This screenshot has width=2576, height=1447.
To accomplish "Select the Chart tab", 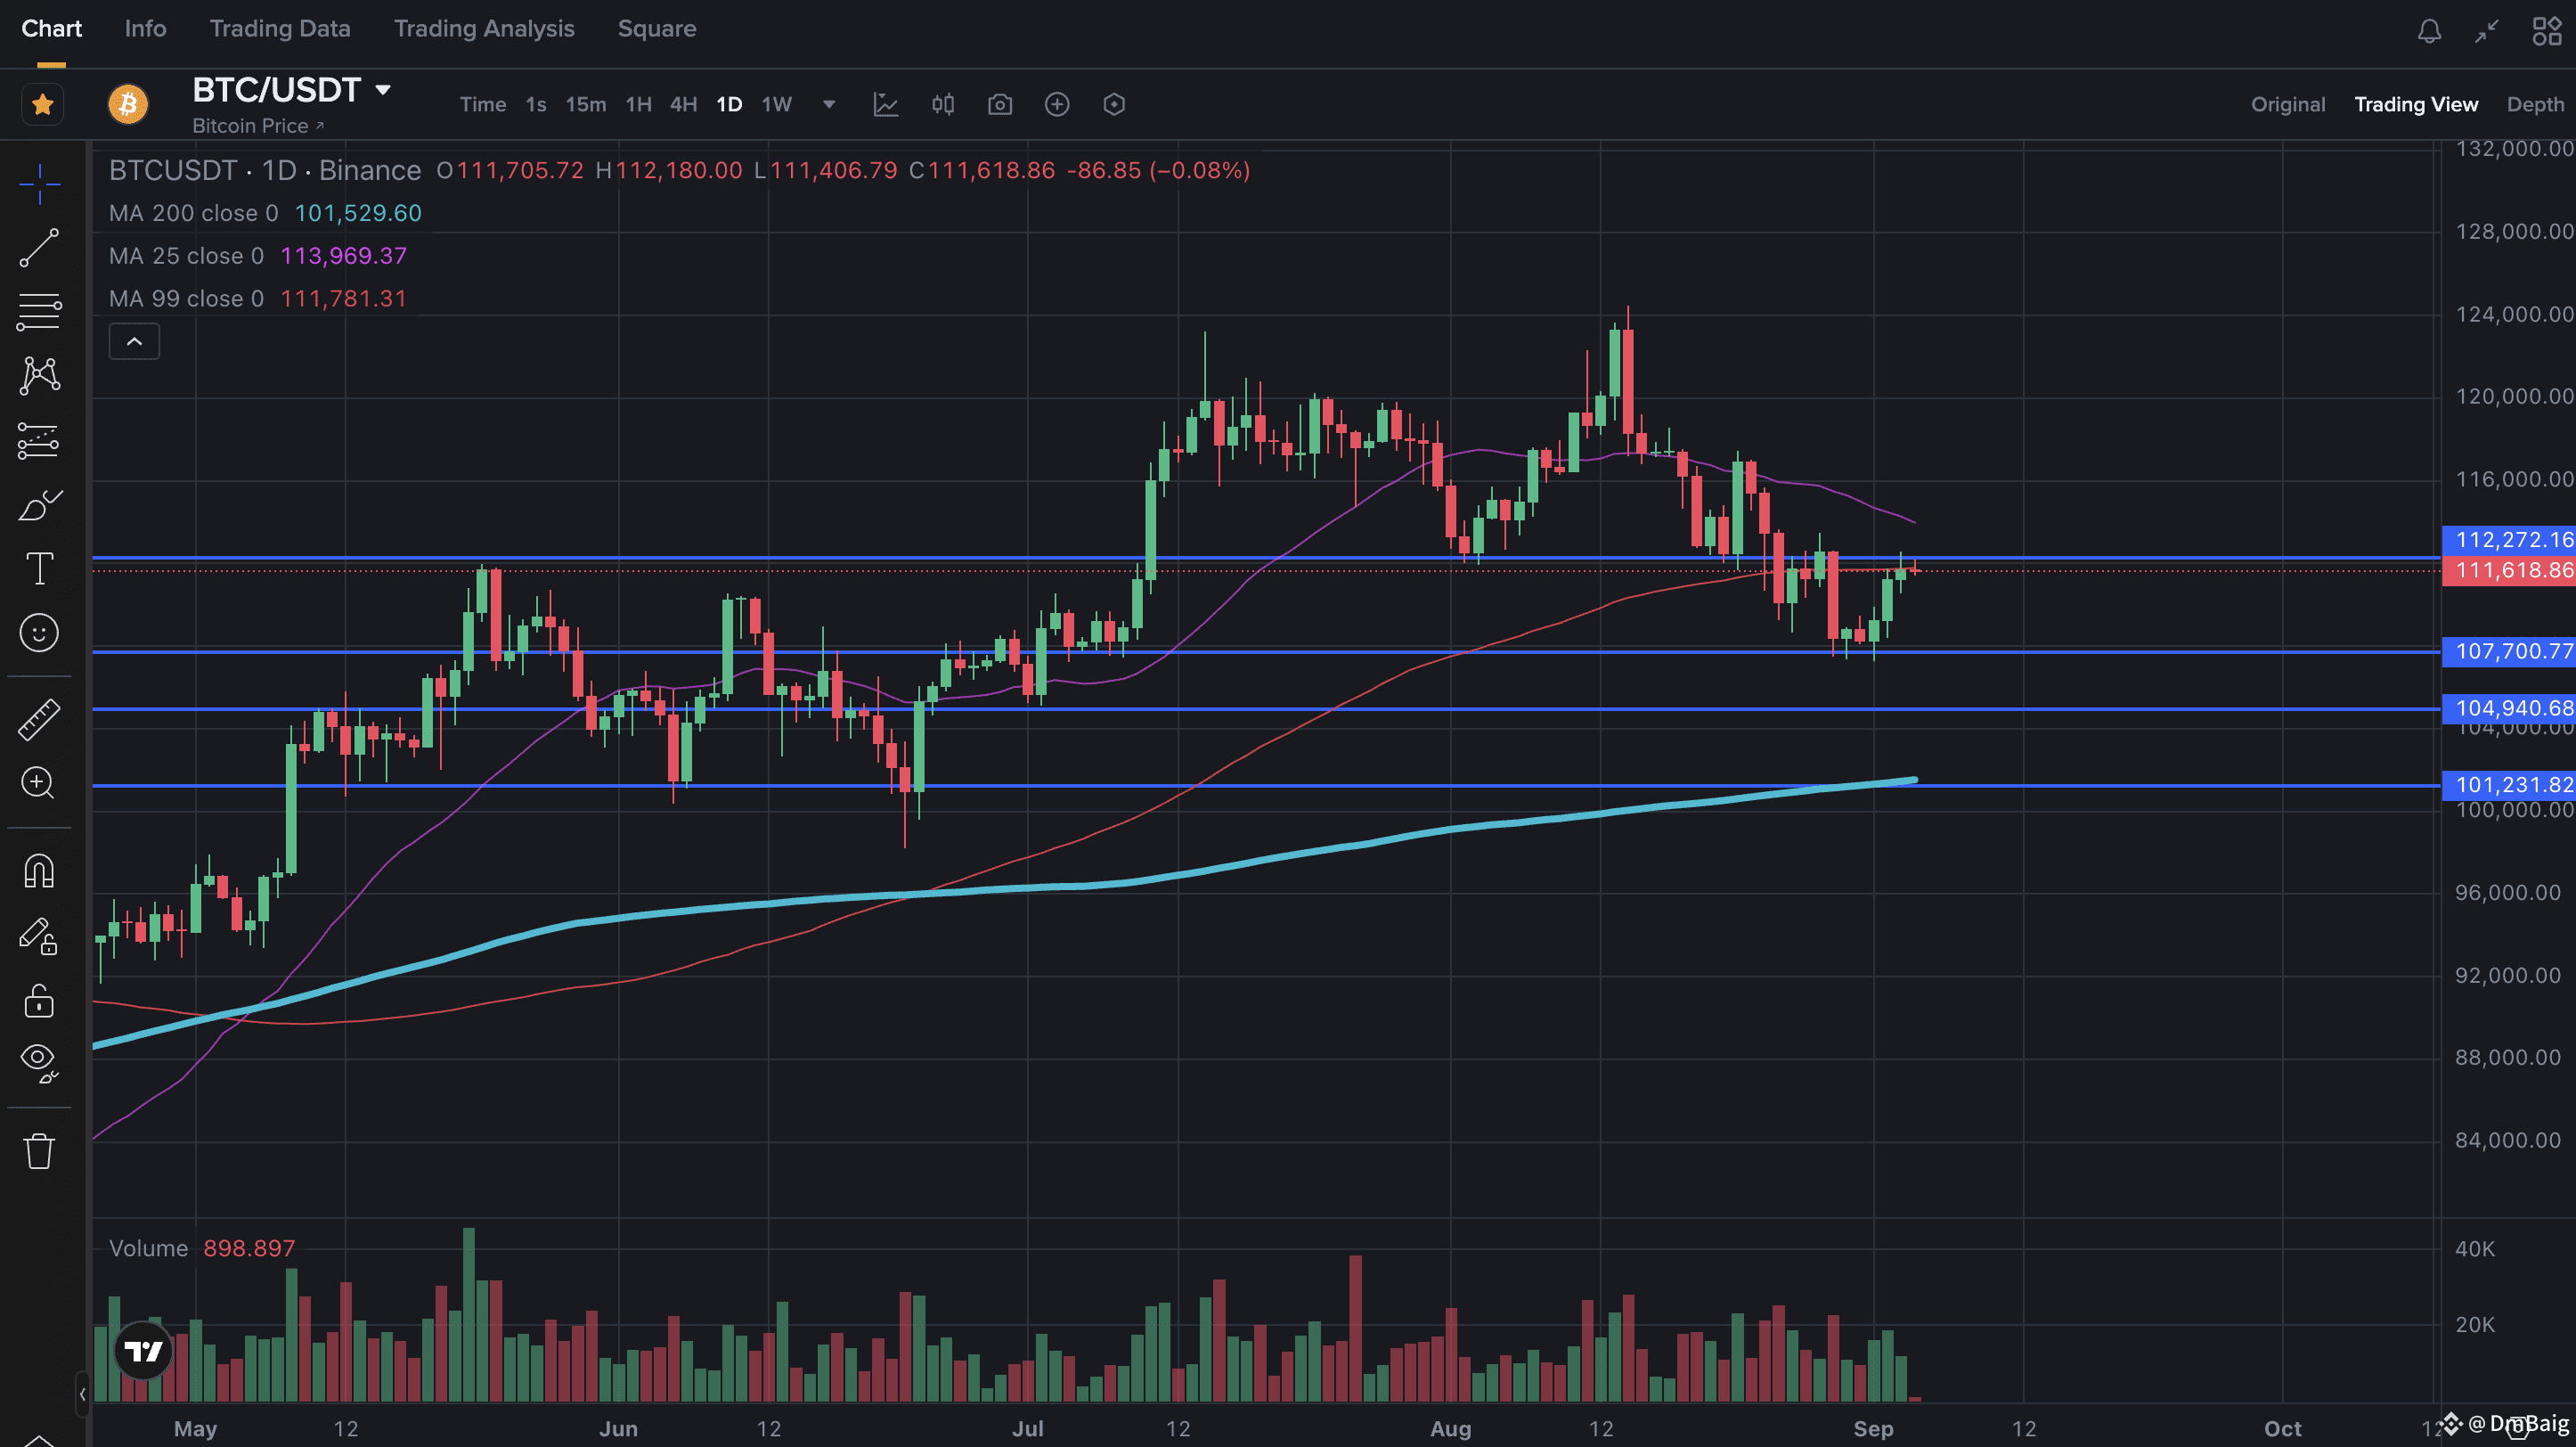I will pyautogui.click(x=51, y=28).
